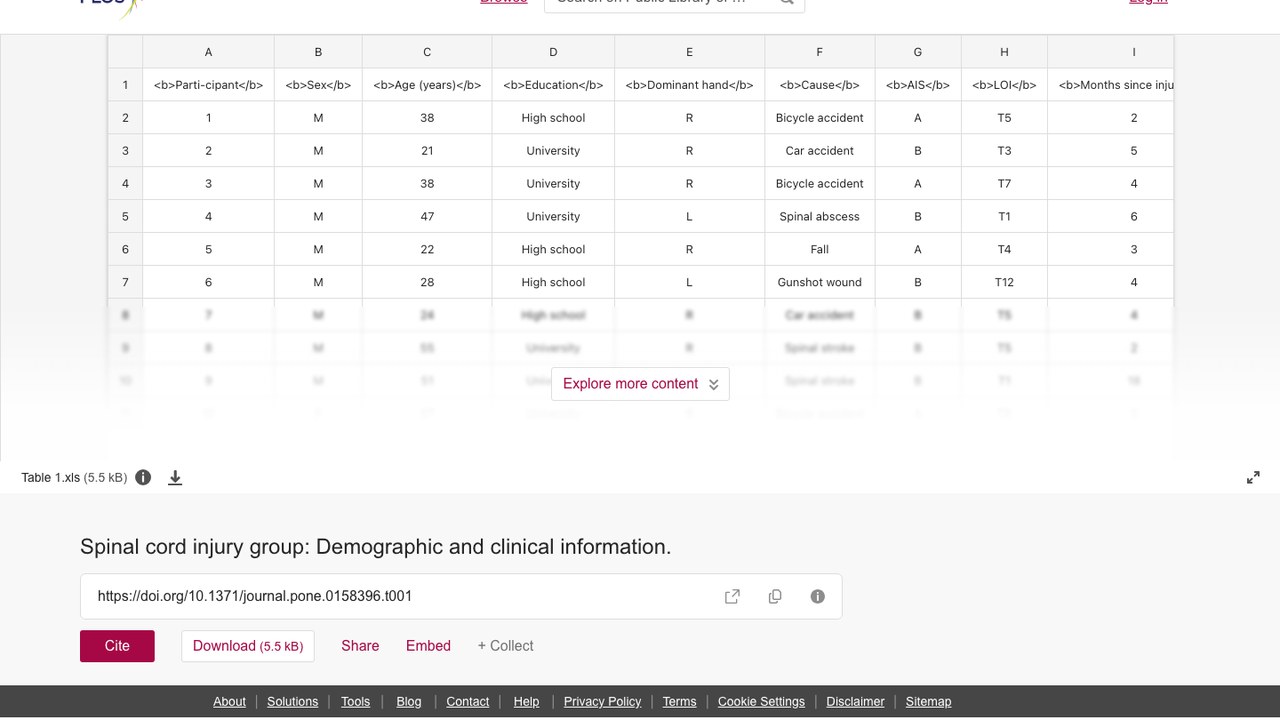Download Table 1.xls via arrow icon
Screen dimensions: 1280x720
[x=175, y=478]
